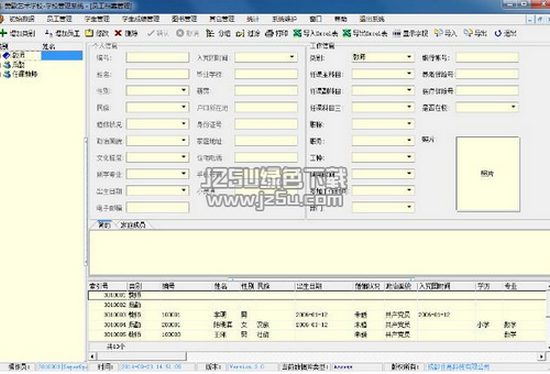Click the 编号 (ID number) input field
The image size is (550, 374).
[x=157, y=57]
